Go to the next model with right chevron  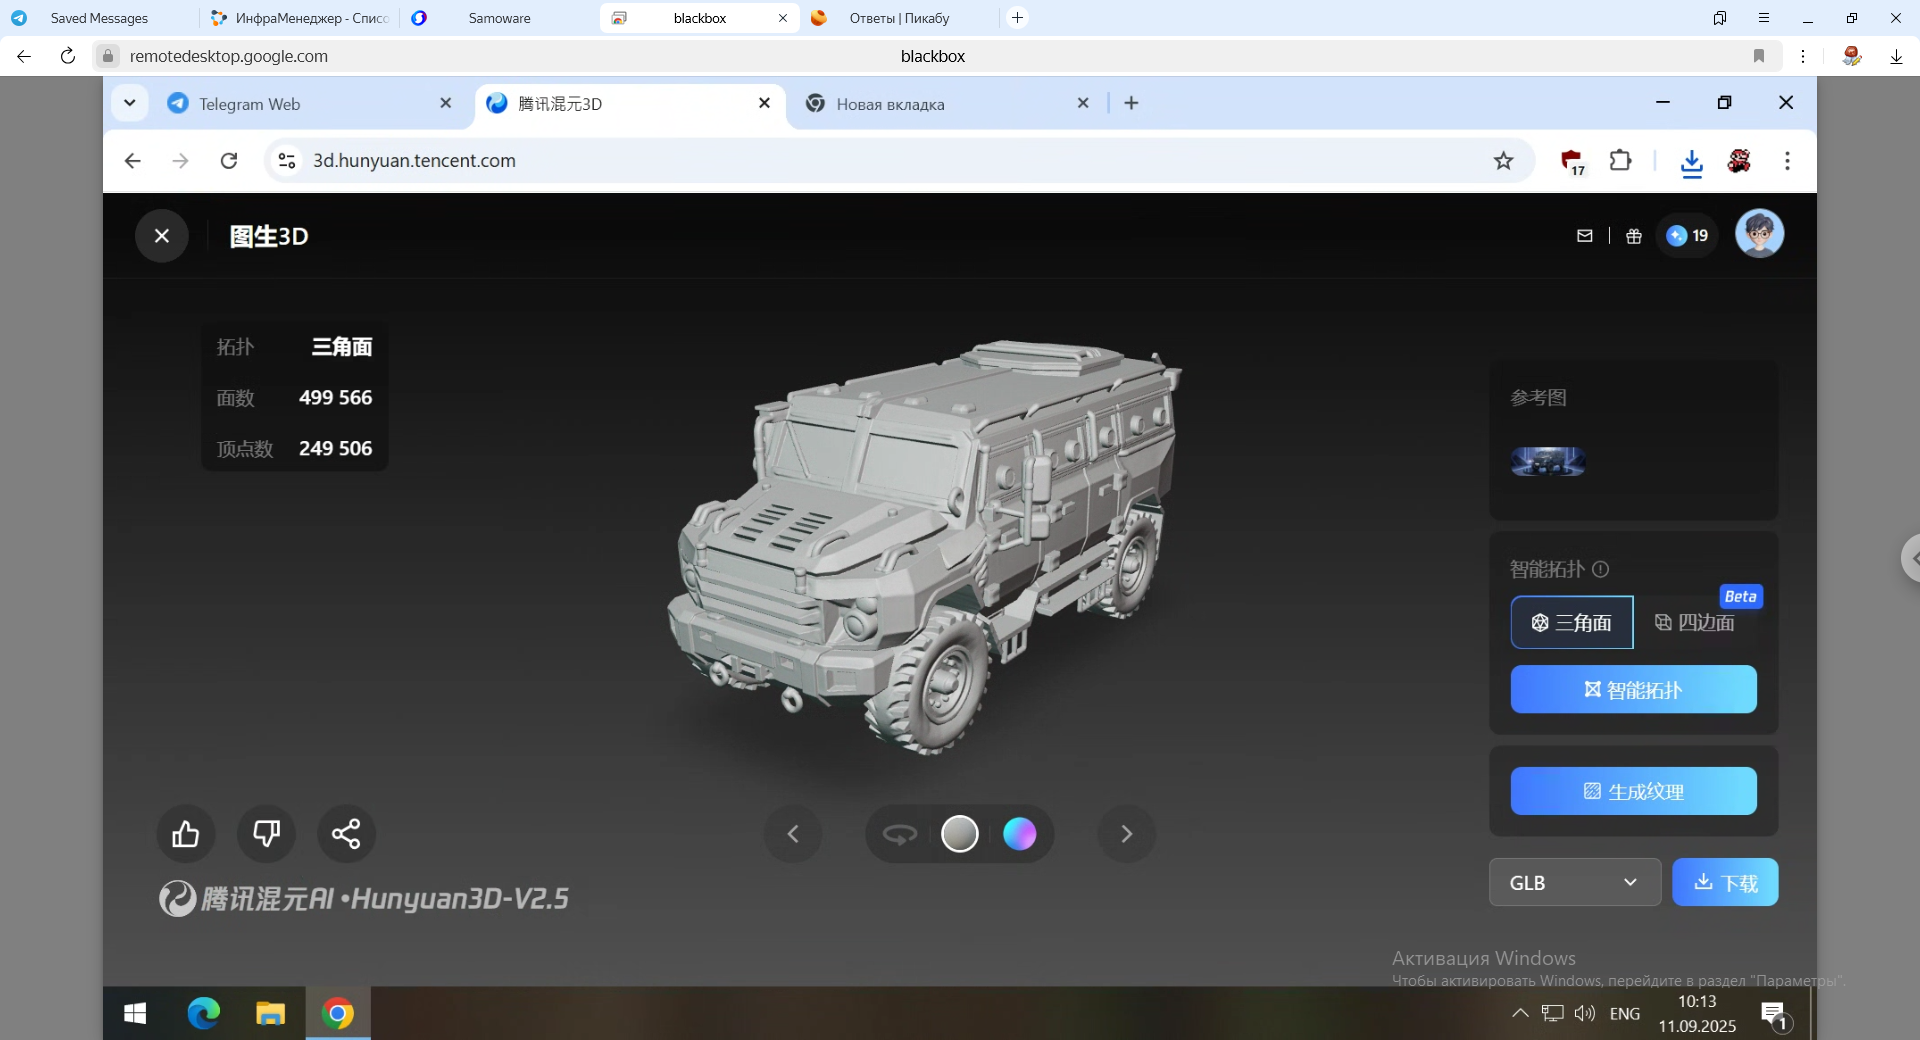tap(1127, 834)
